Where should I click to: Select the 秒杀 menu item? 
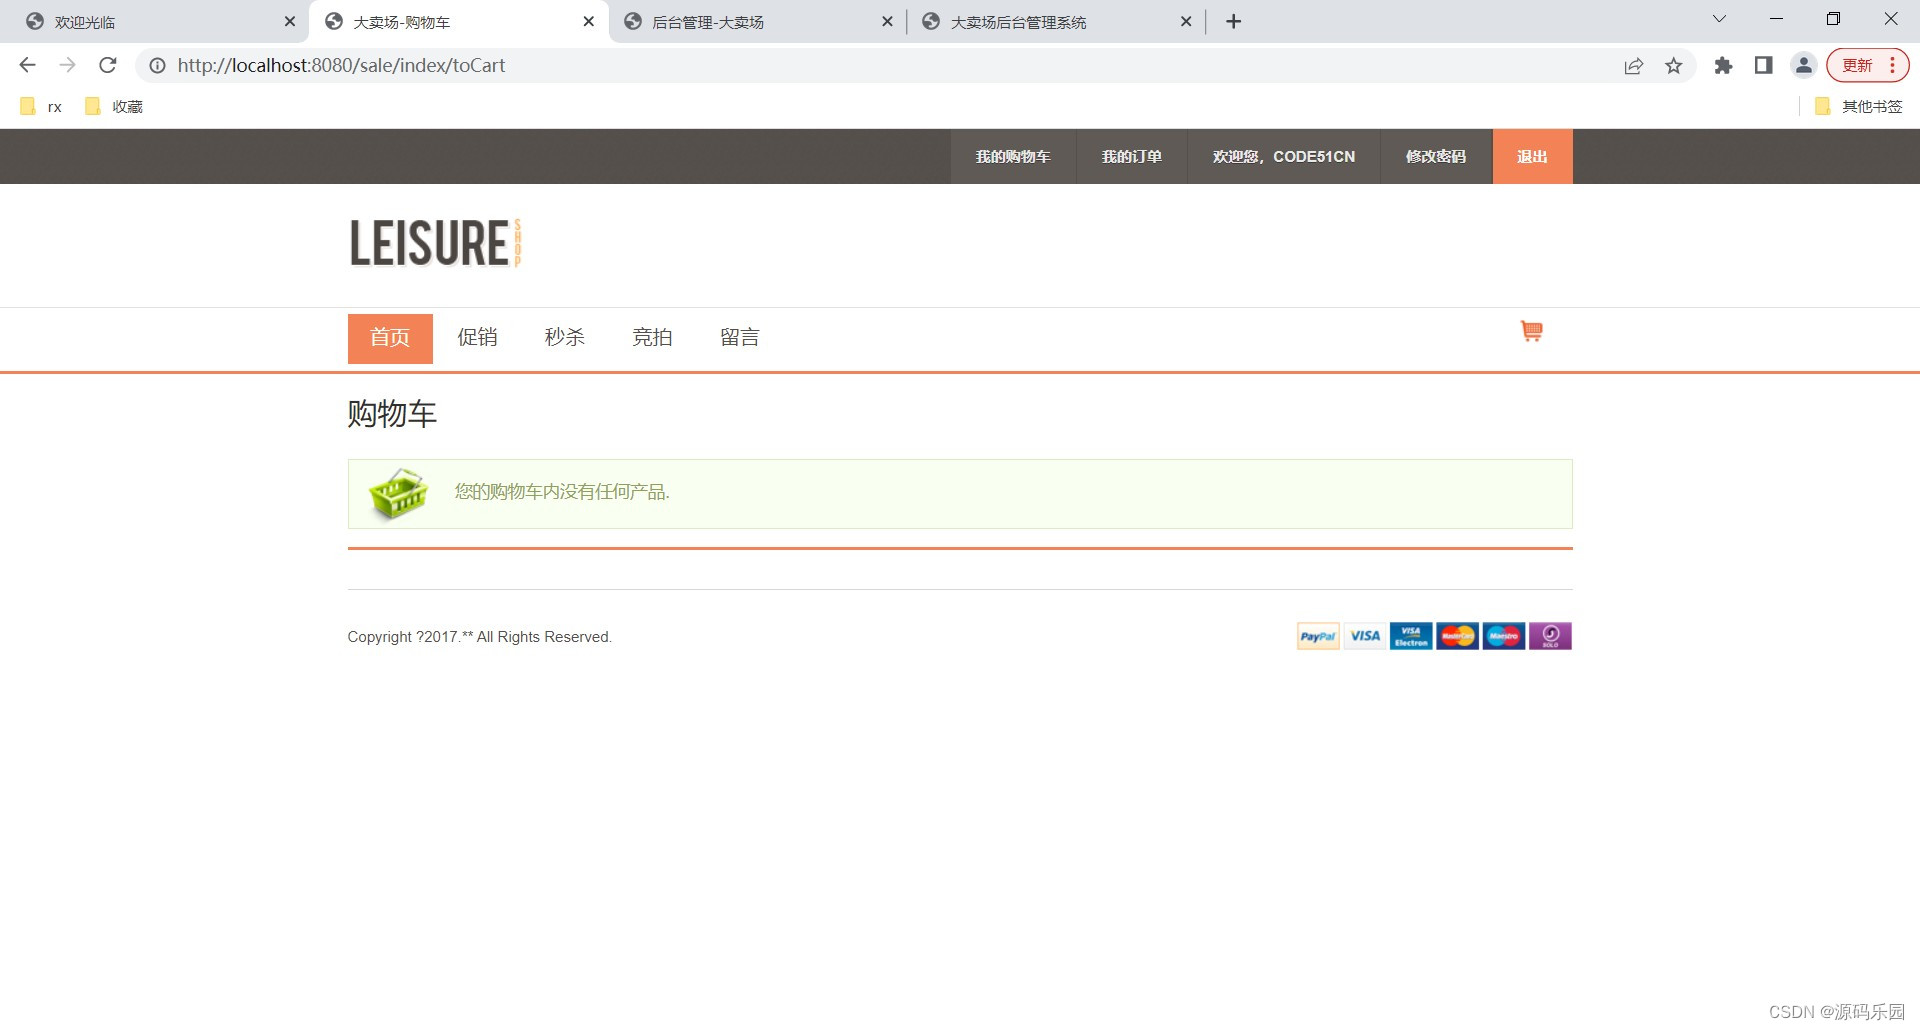tap(564, 337)
